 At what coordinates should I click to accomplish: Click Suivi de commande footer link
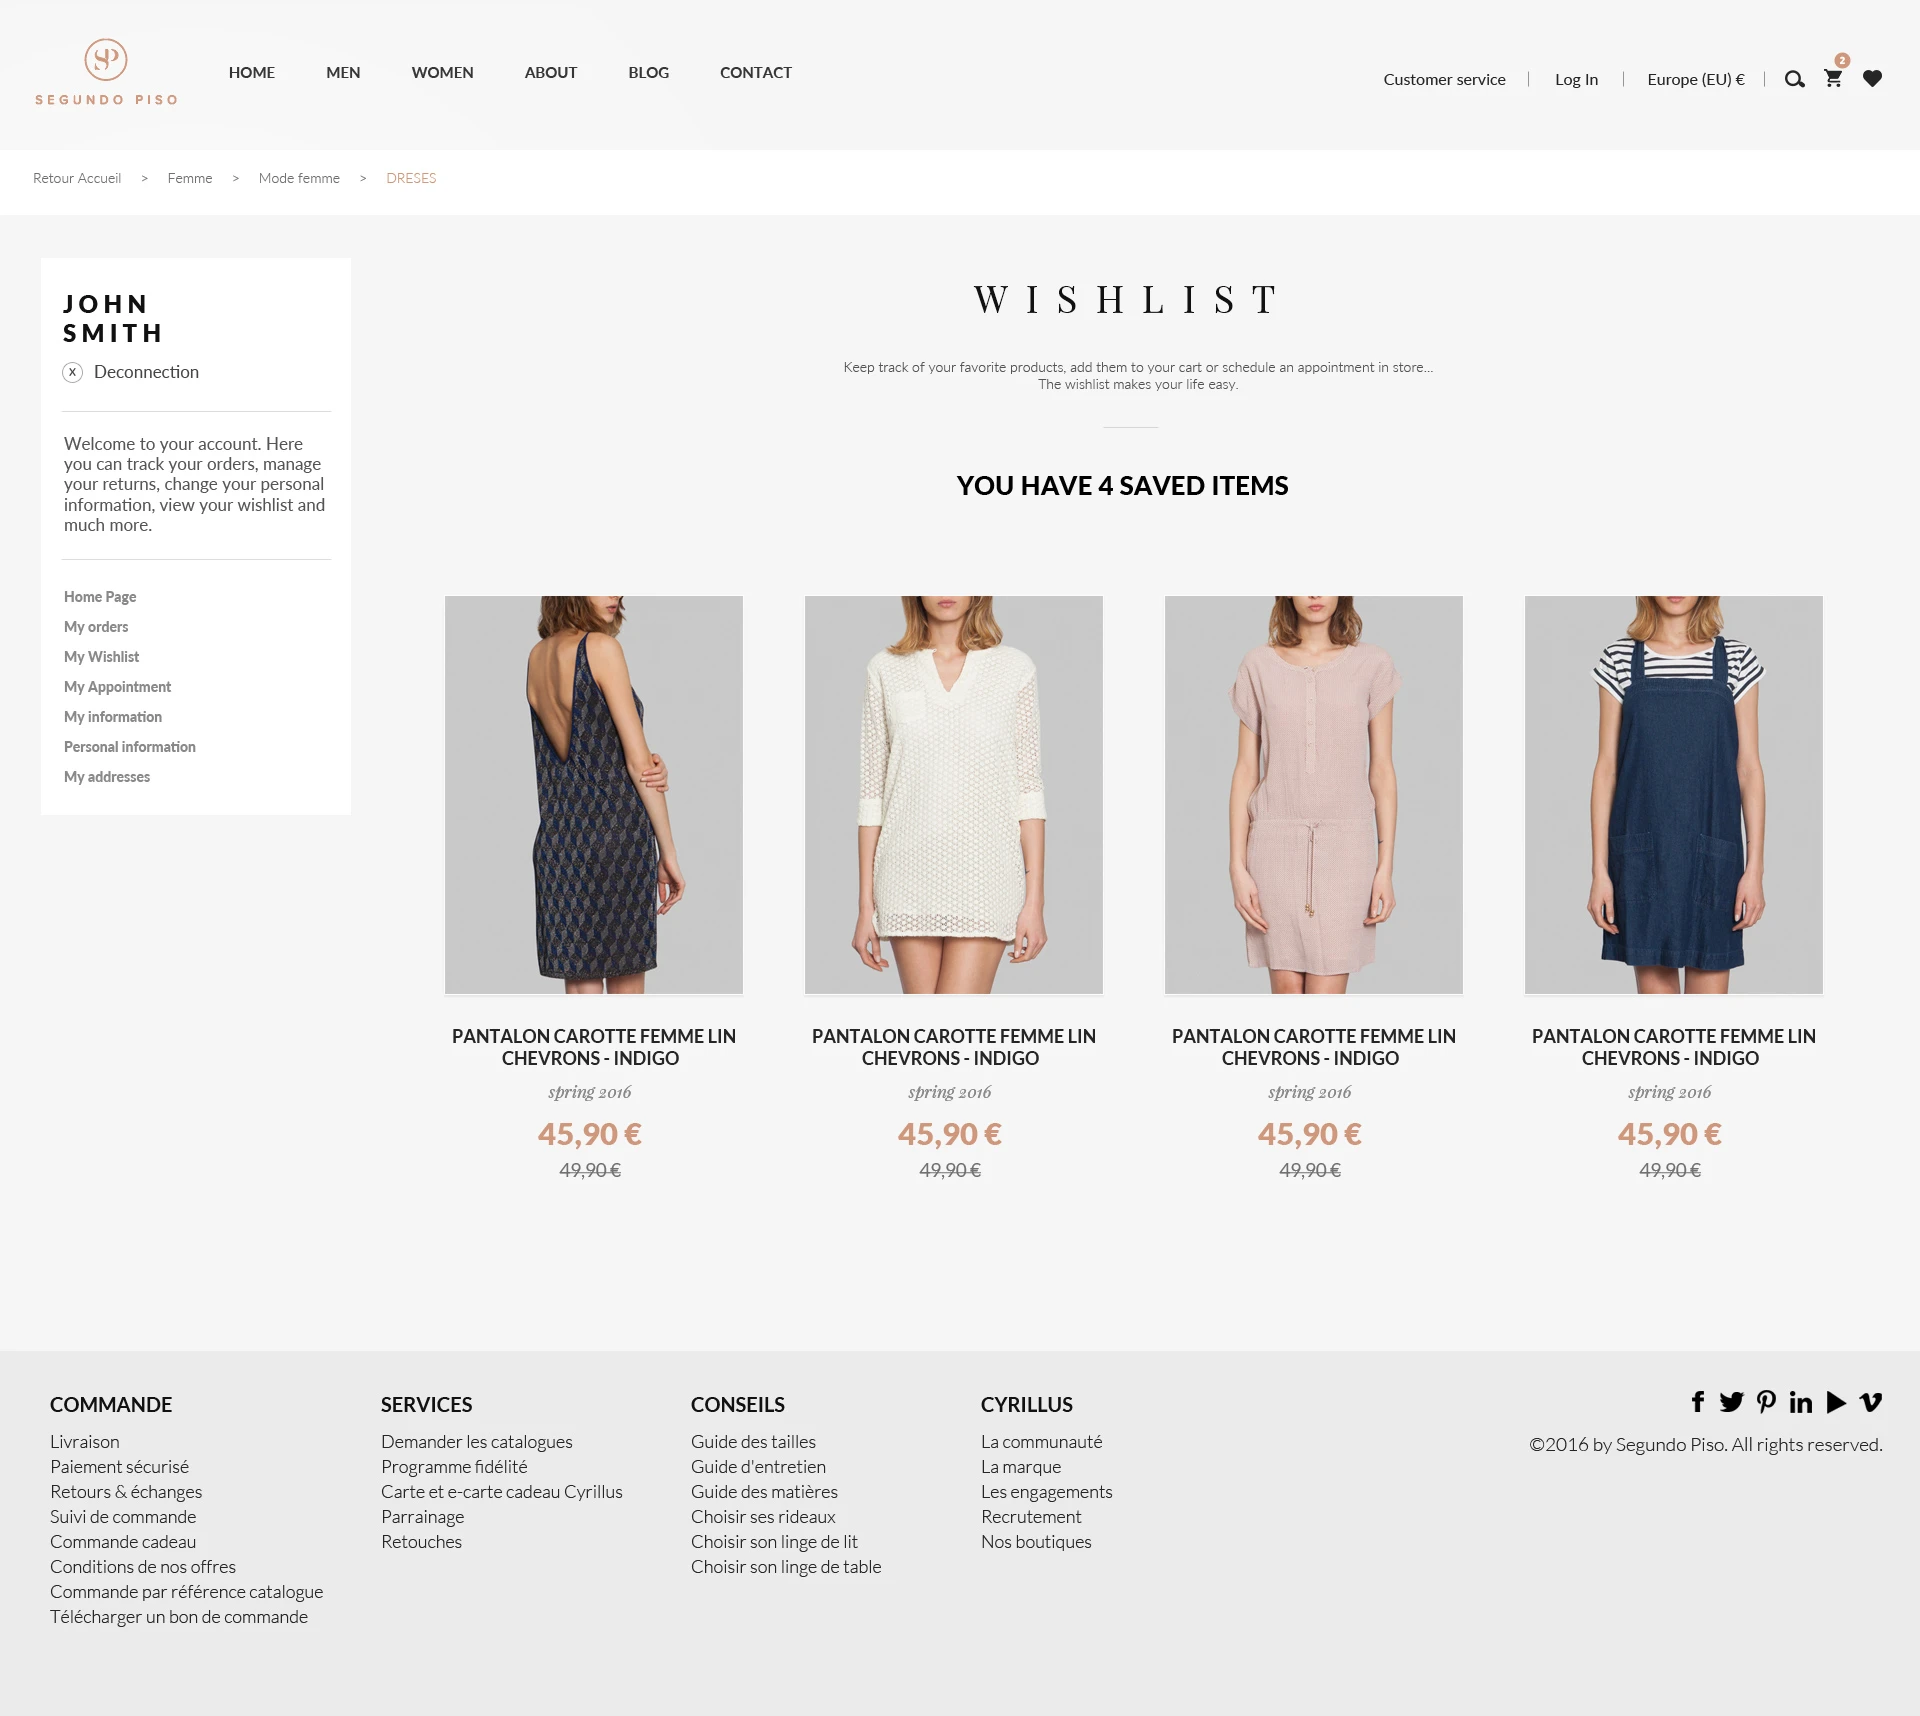123,1517
